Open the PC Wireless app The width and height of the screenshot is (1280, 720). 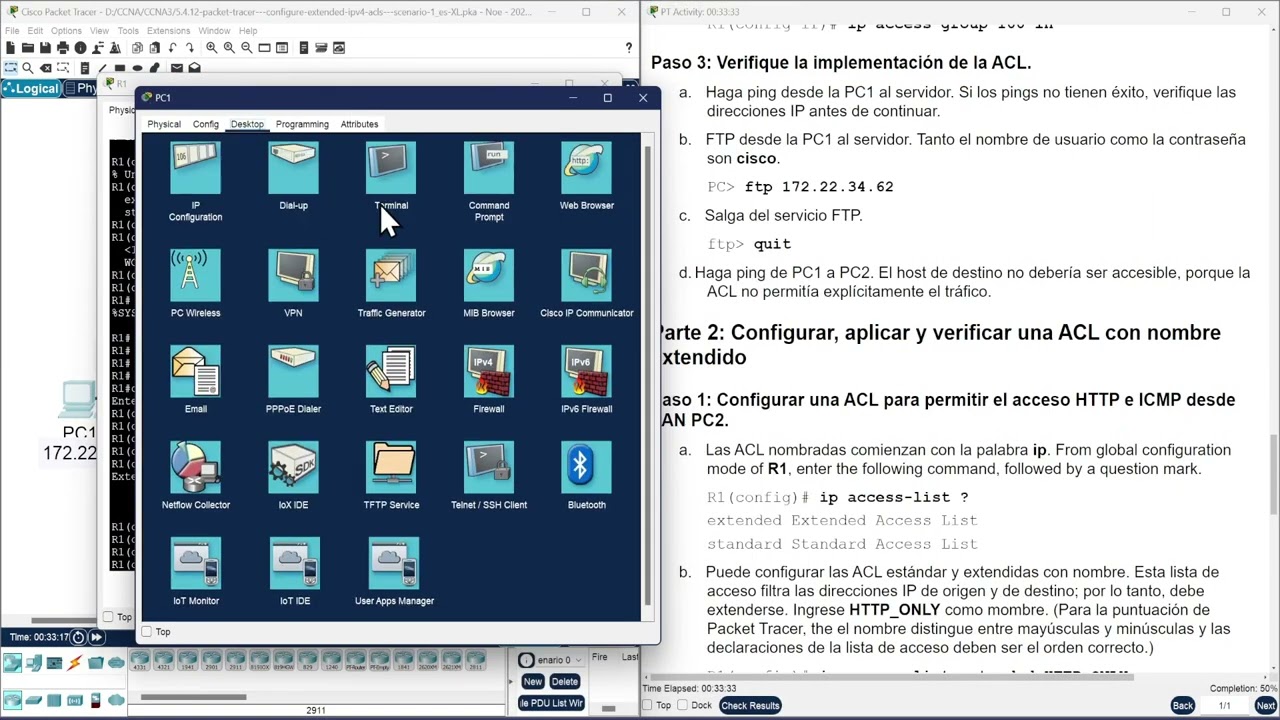[x=195, y=284]
